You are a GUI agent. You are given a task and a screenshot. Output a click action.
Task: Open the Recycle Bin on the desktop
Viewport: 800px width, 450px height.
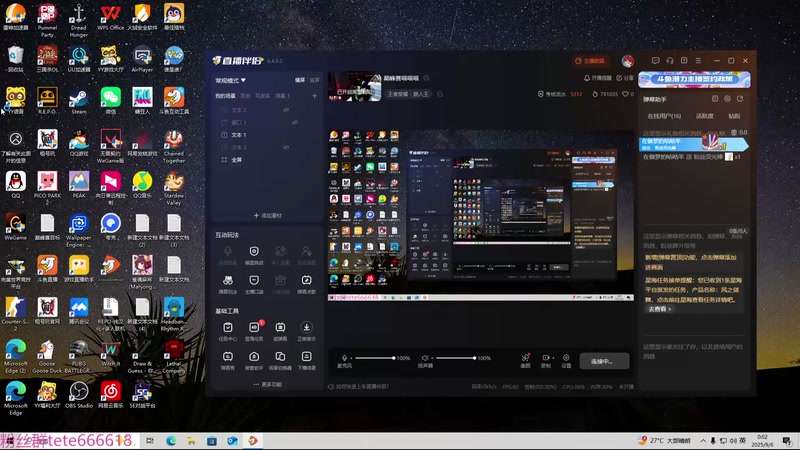click(16, 58)
